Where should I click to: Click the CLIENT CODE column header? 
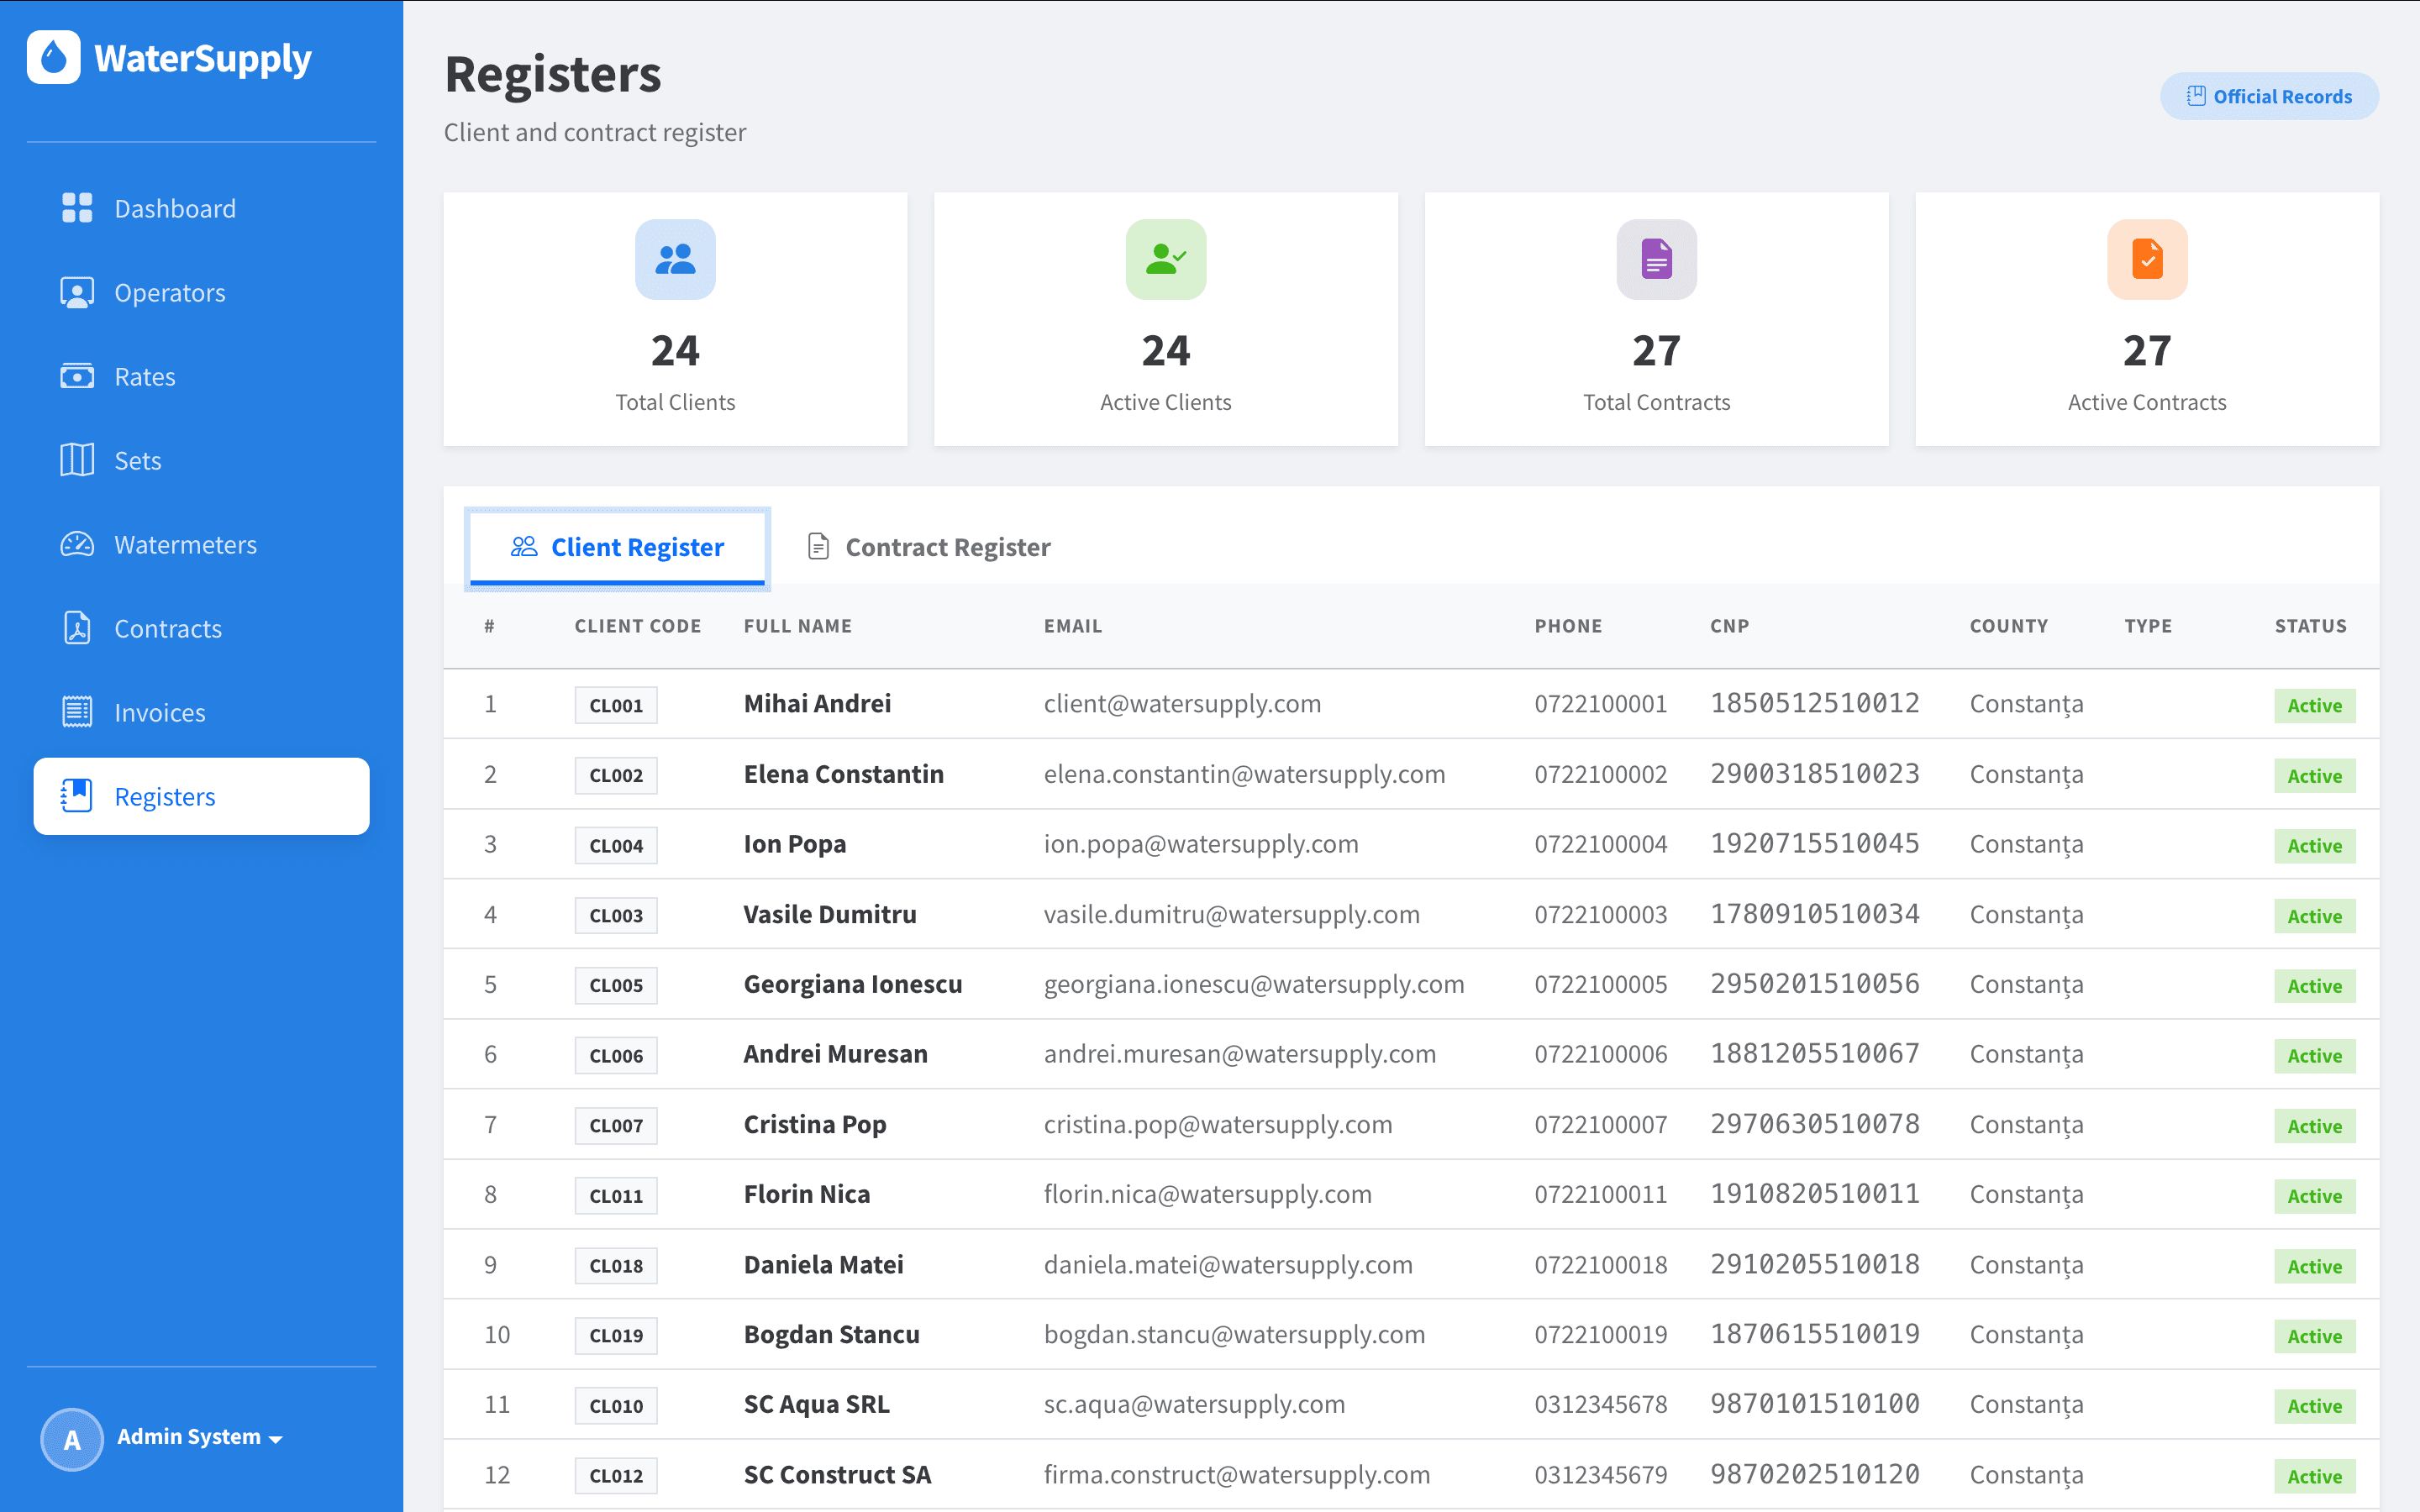[638, 626]
